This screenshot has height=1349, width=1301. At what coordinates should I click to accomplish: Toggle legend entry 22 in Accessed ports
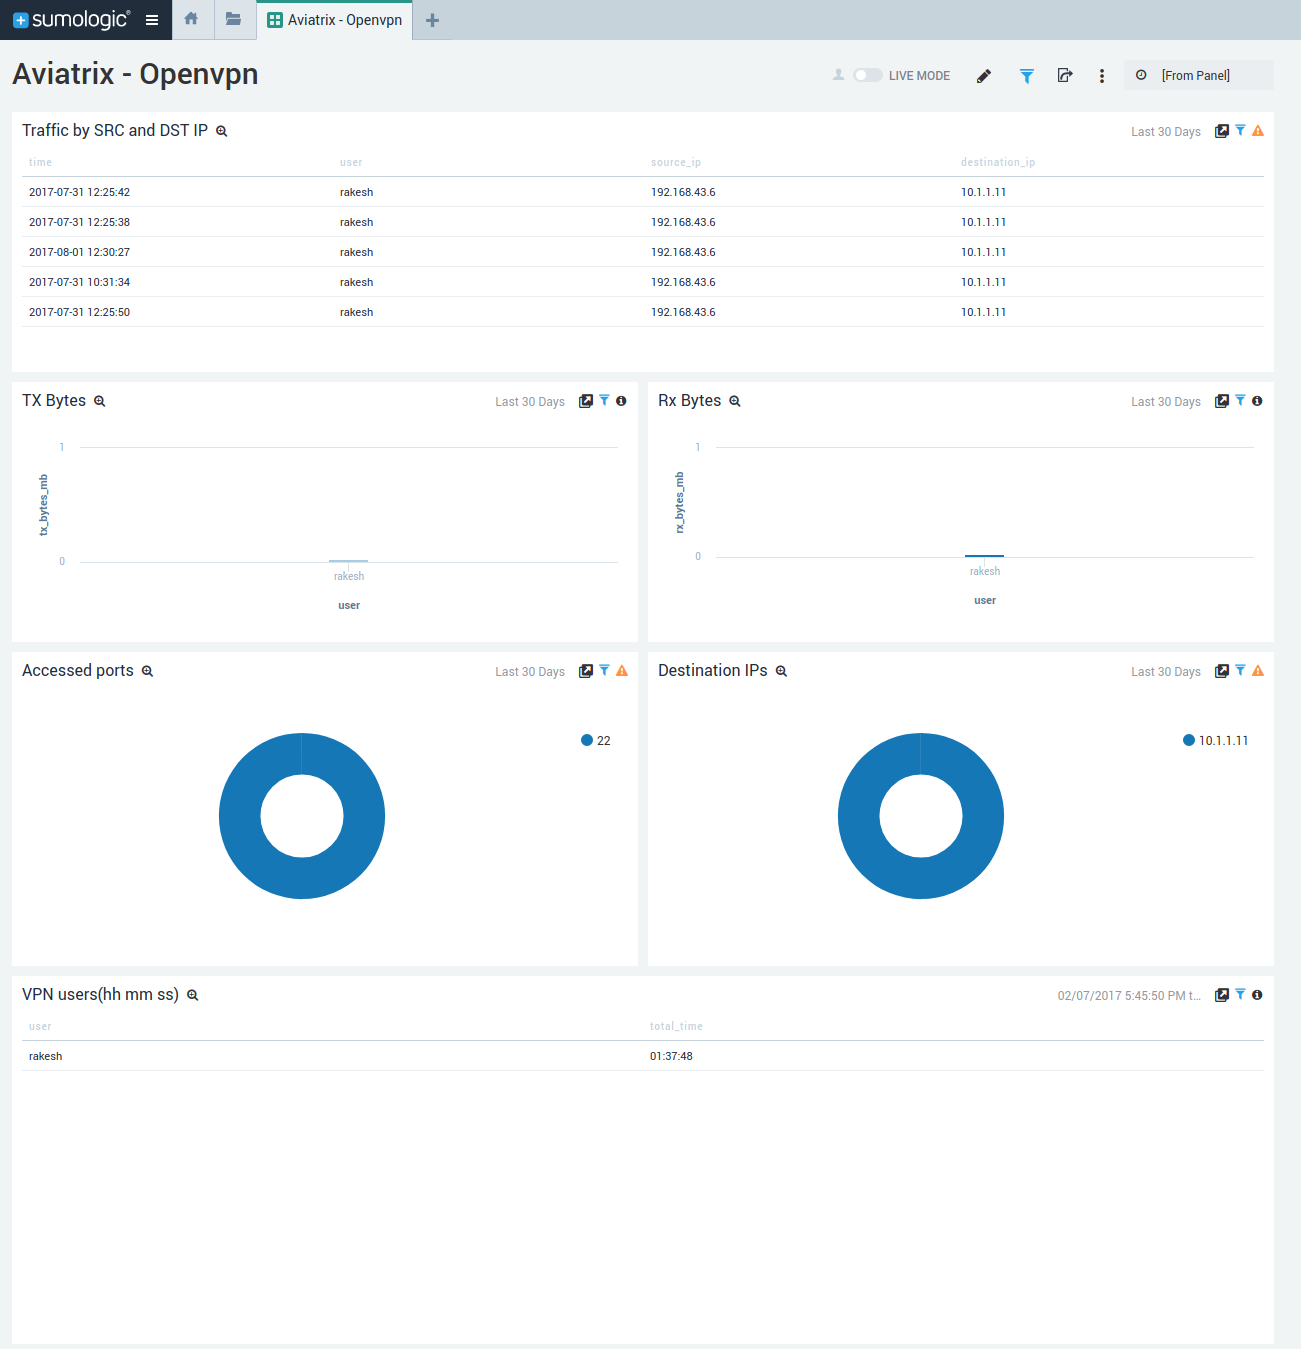point(596,741)
